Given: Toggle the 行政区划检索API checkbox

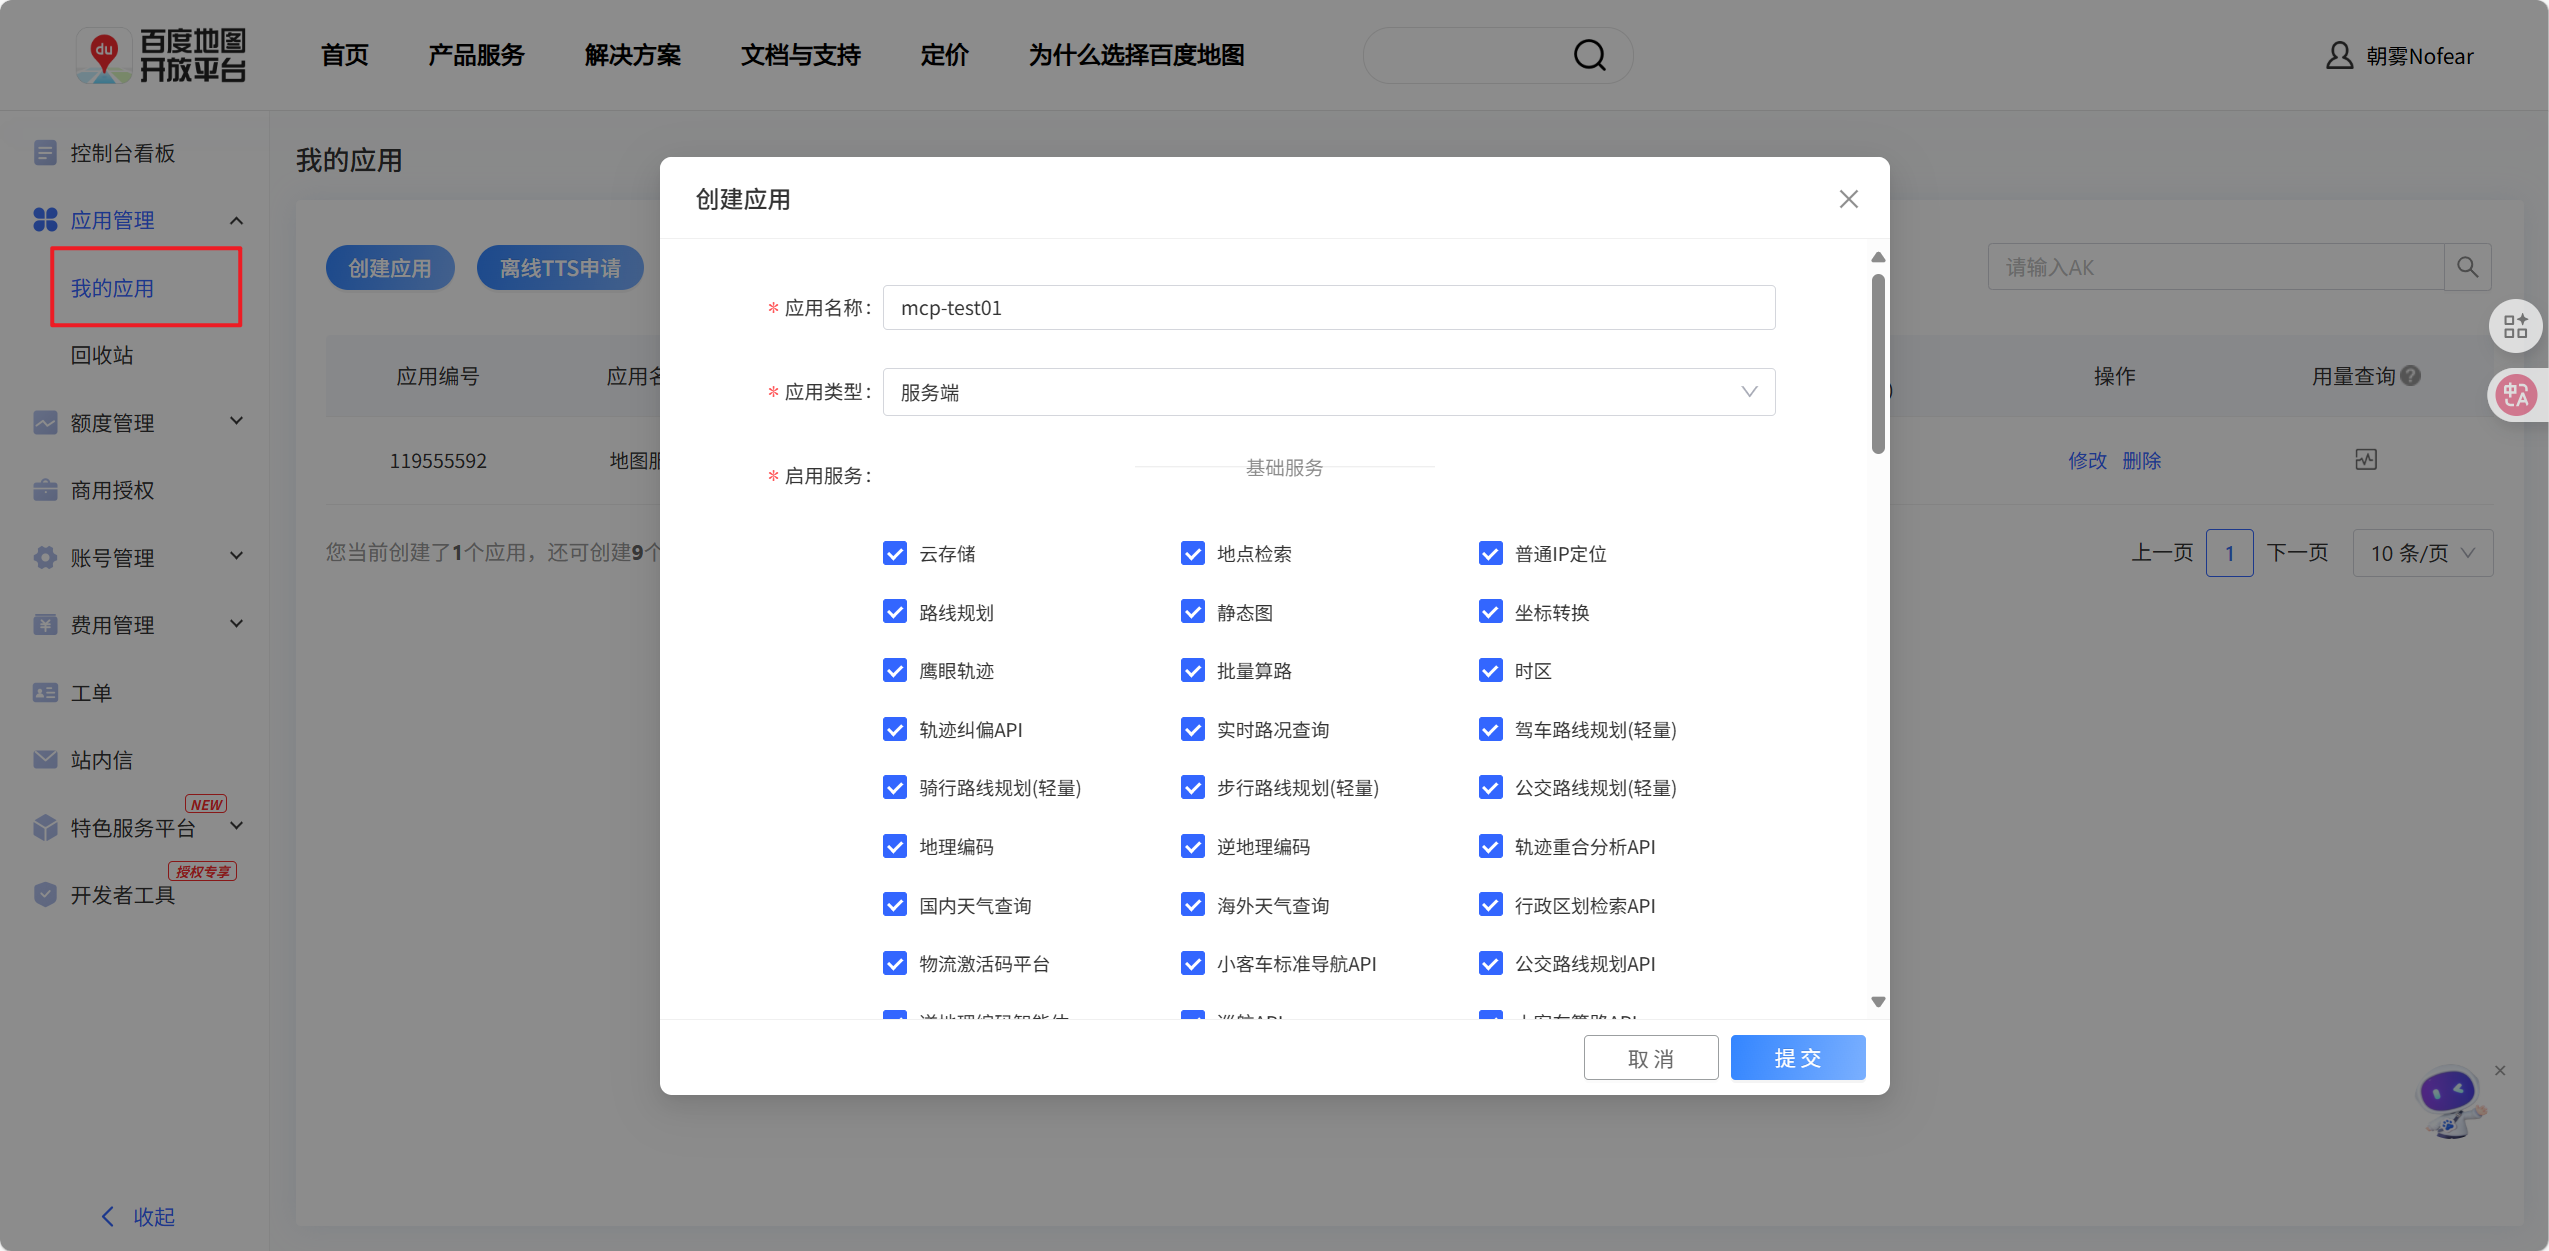Looking at the screenshot, I should click(1490, 905).
